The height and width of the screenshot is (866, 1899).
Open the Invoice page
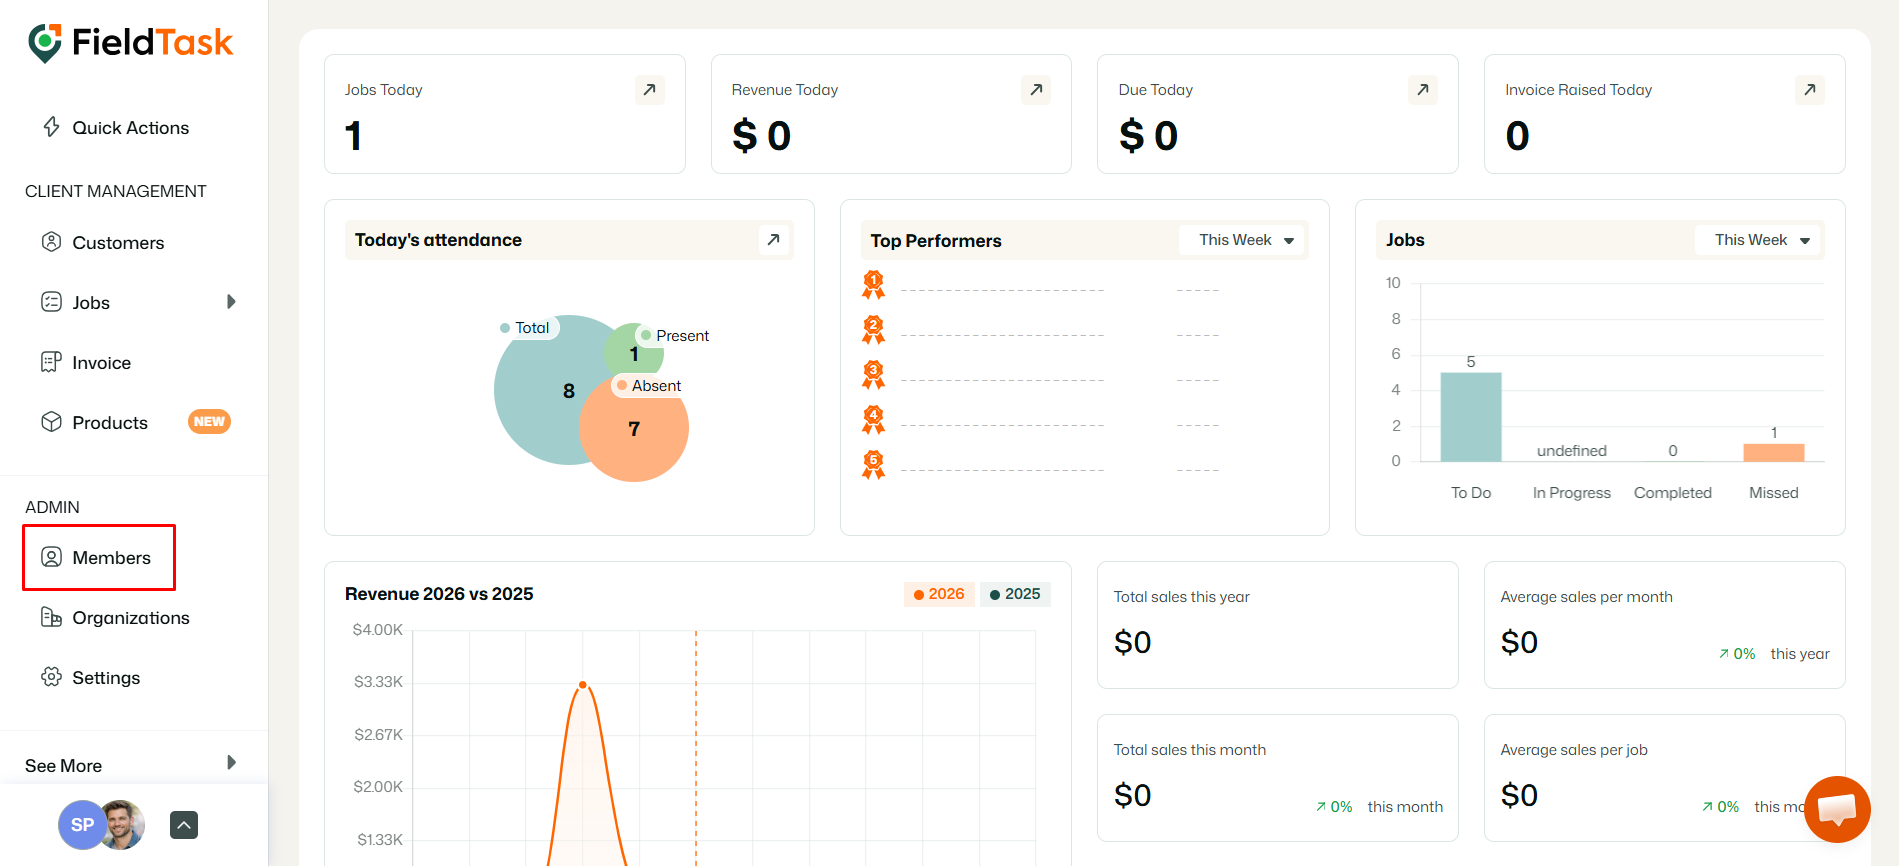point(101,363)
